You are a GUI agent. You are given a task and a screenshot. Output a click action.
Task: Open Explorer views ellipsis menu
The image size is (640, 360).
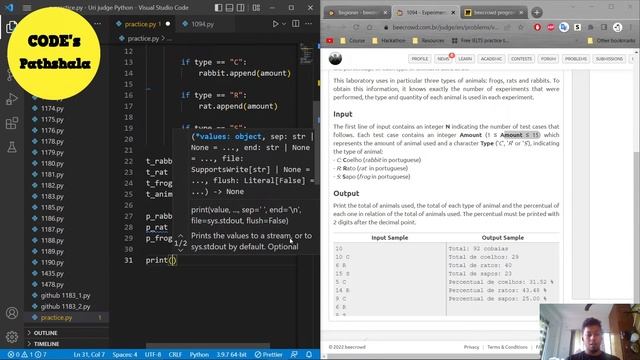[98, 24]
